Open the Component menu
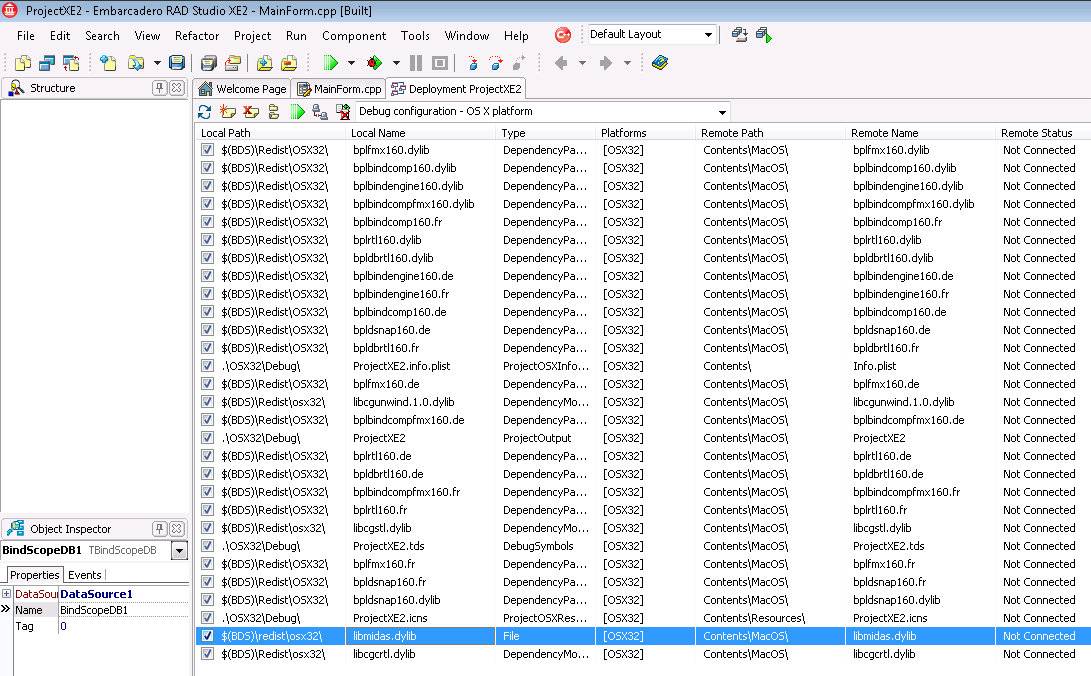Image resolution: width=1091 pixels, height=676 pixels. coord(353,35)
